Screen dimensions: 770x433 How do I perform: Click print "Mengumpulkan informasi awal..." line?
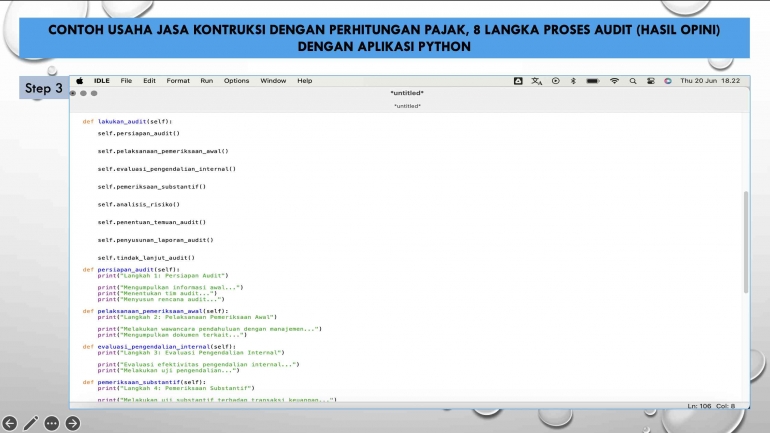(x=170, y=287)
